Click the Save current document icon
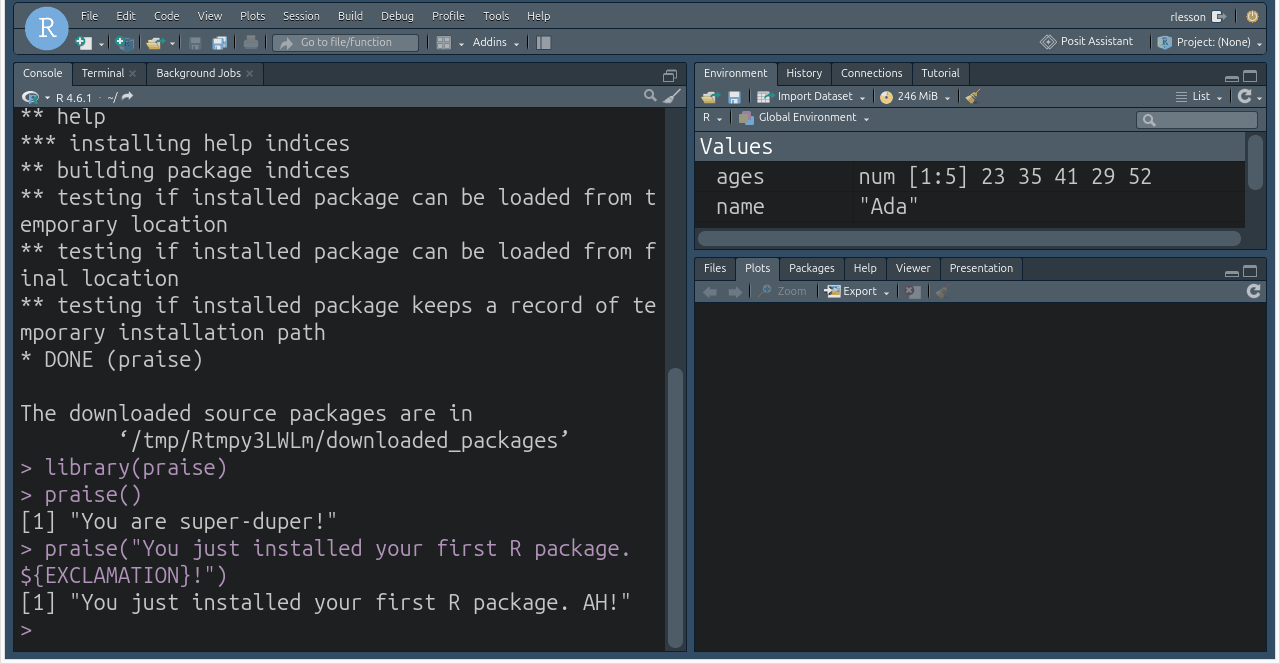1280x664 pixels. (196, 42)
